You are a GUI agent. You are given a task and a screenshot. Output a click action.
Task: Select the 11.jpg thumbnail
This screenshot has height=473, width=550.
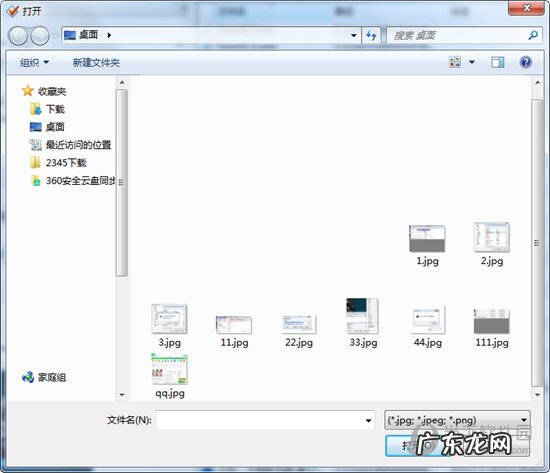[x=234, y=325]
